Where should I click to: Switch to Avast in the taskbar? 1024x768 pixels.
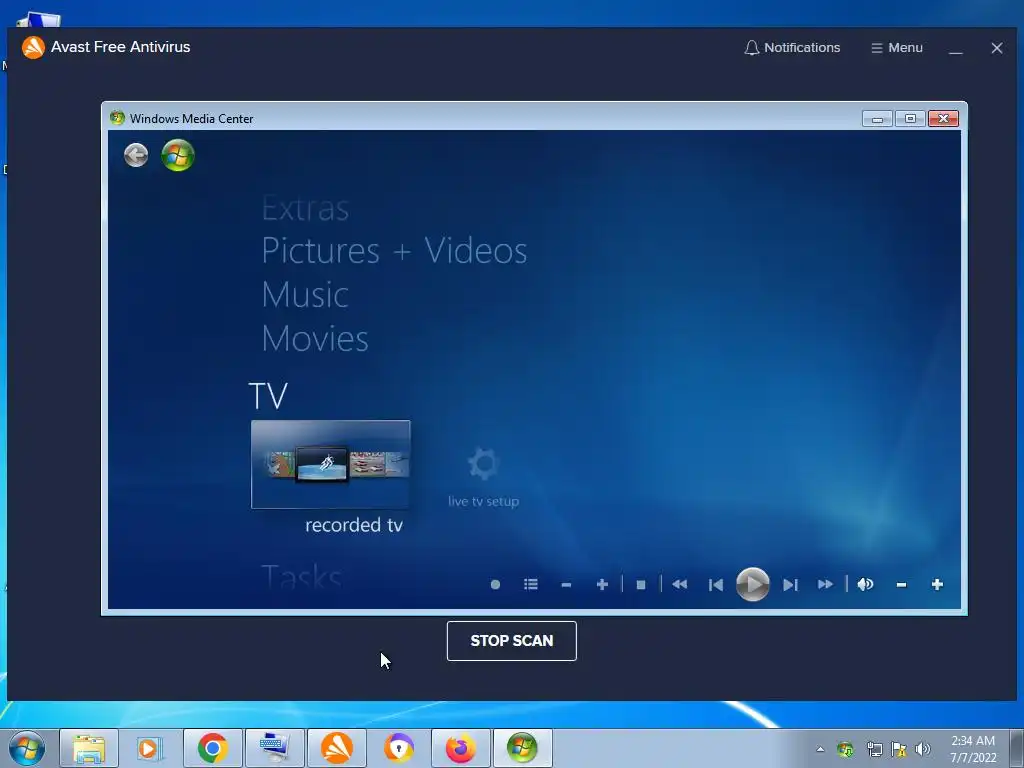(336, 748)
